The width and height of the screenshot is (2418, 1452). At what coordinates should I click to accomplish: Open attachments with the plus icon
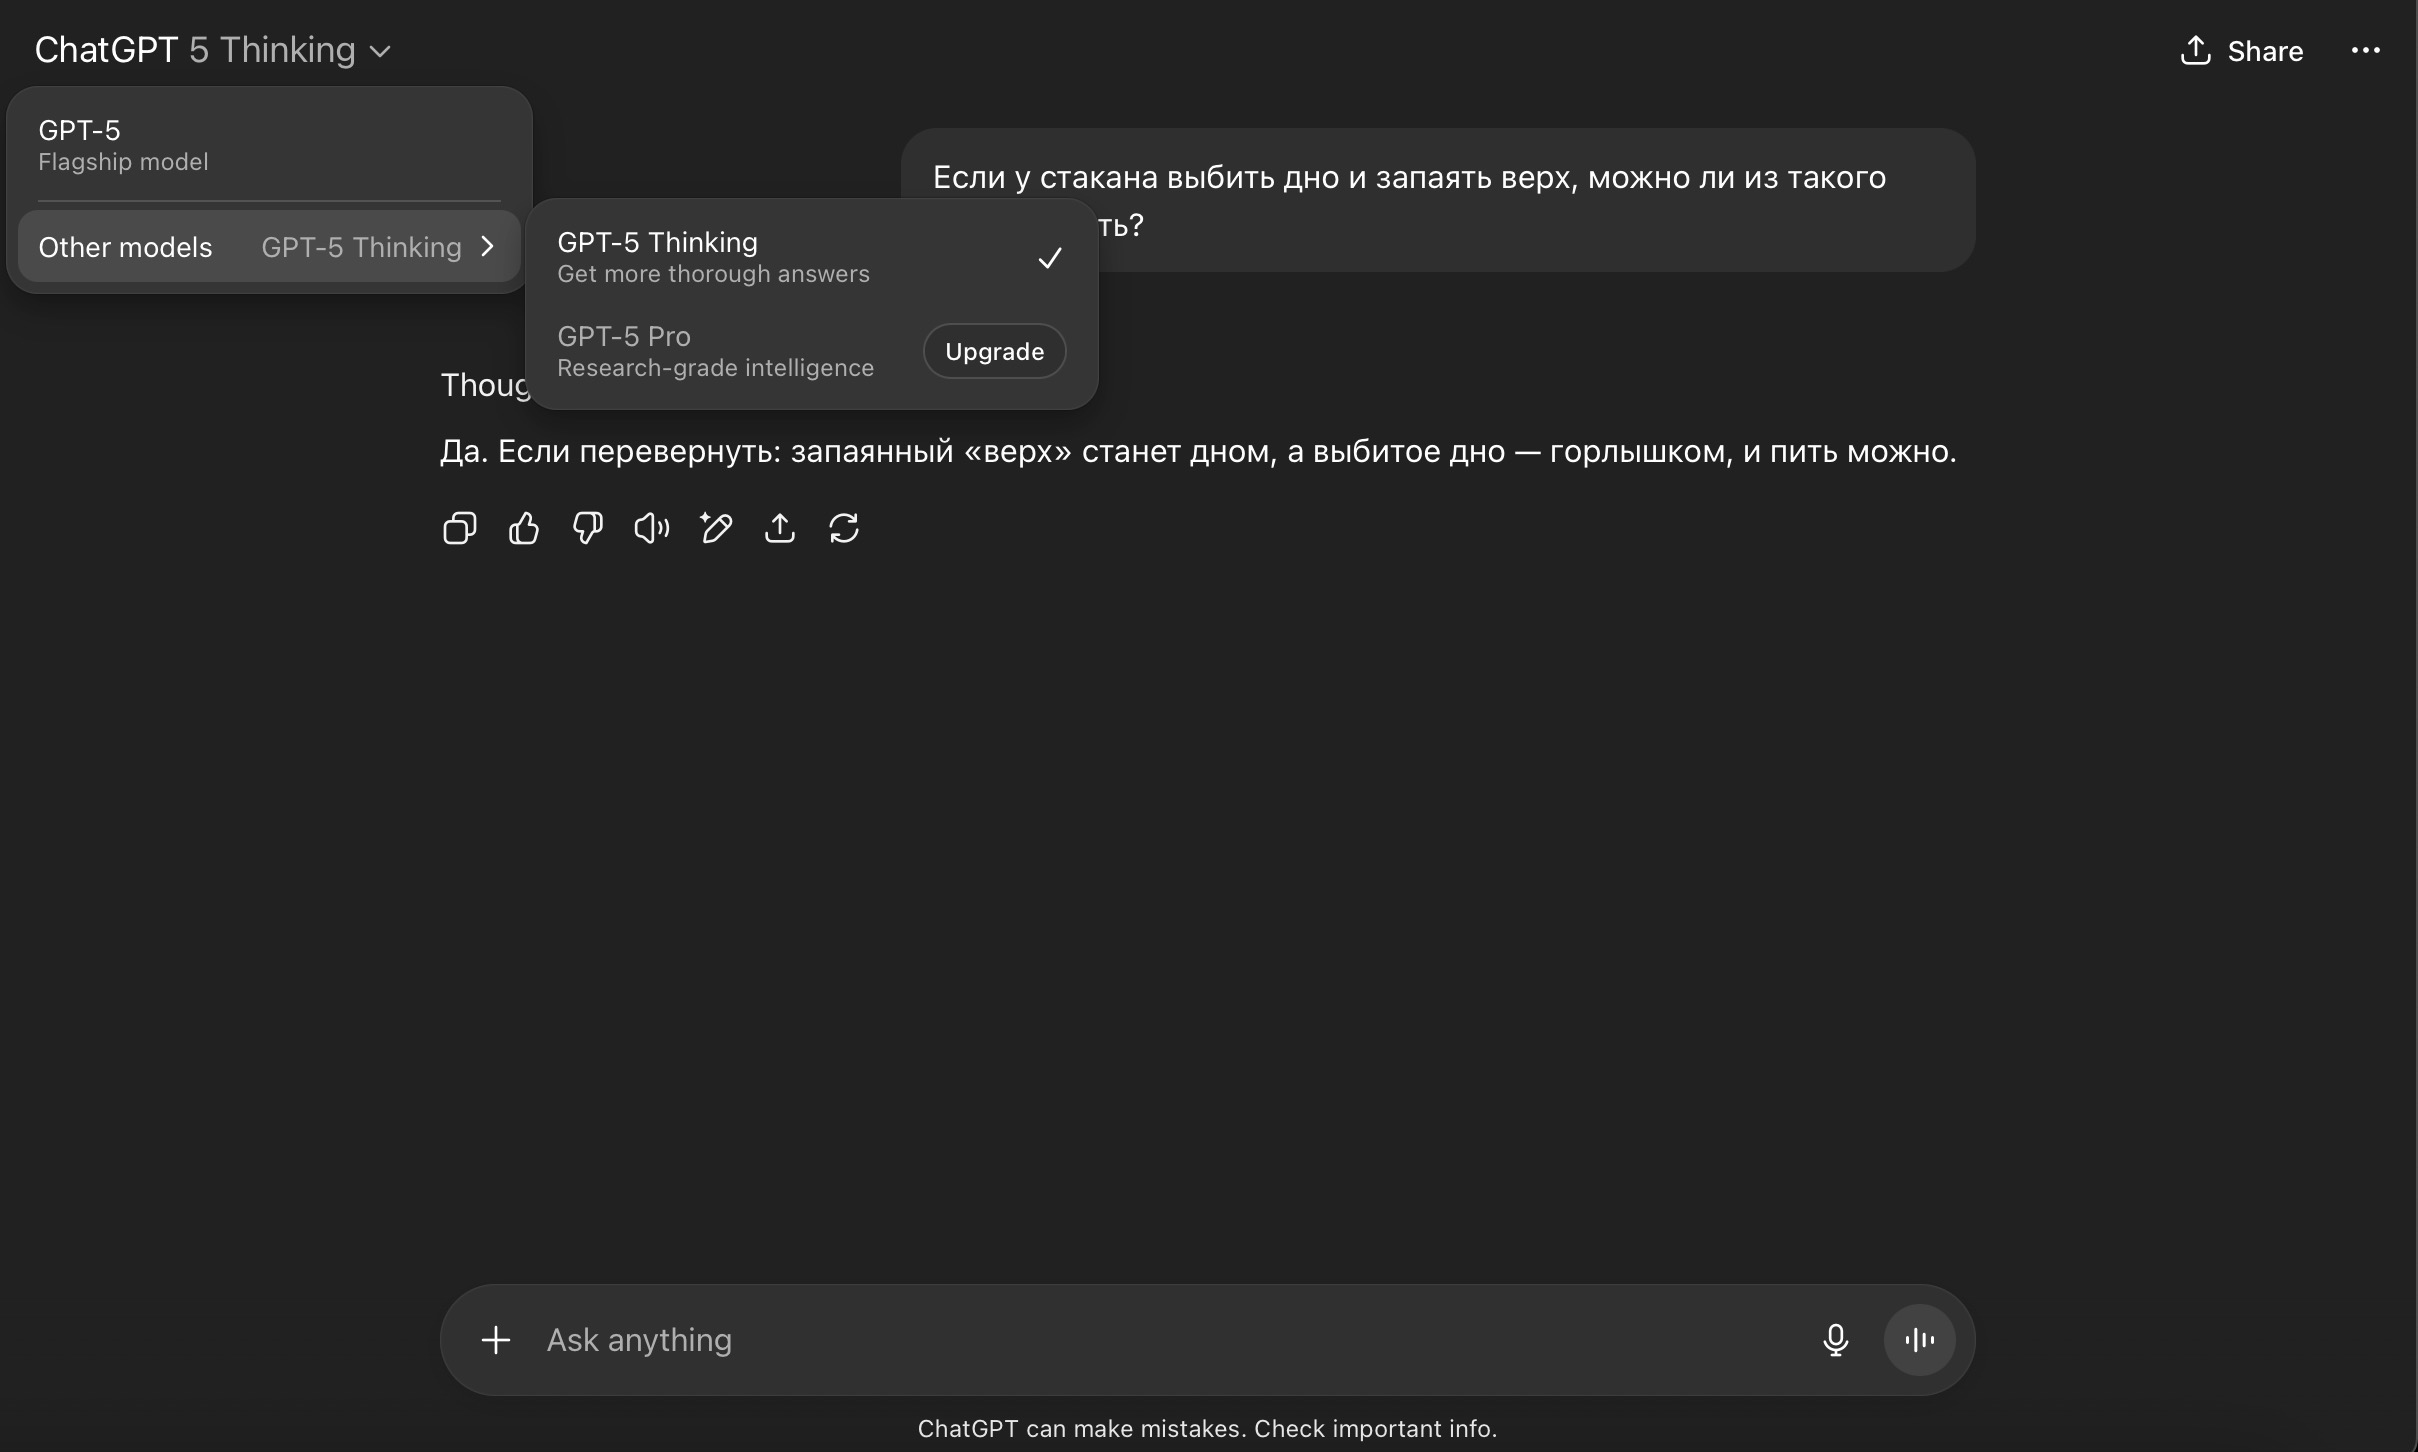(496, 1340)
